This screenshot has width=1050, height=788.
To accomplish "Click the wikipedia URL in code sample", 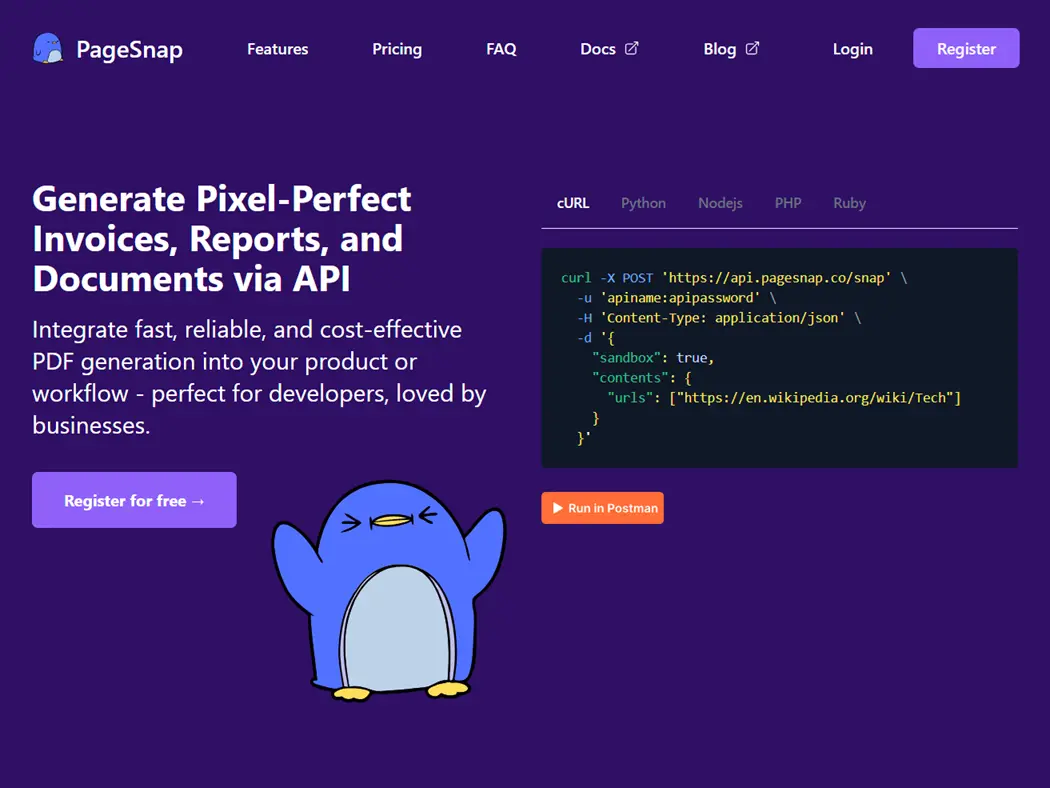I will point(815,398).
